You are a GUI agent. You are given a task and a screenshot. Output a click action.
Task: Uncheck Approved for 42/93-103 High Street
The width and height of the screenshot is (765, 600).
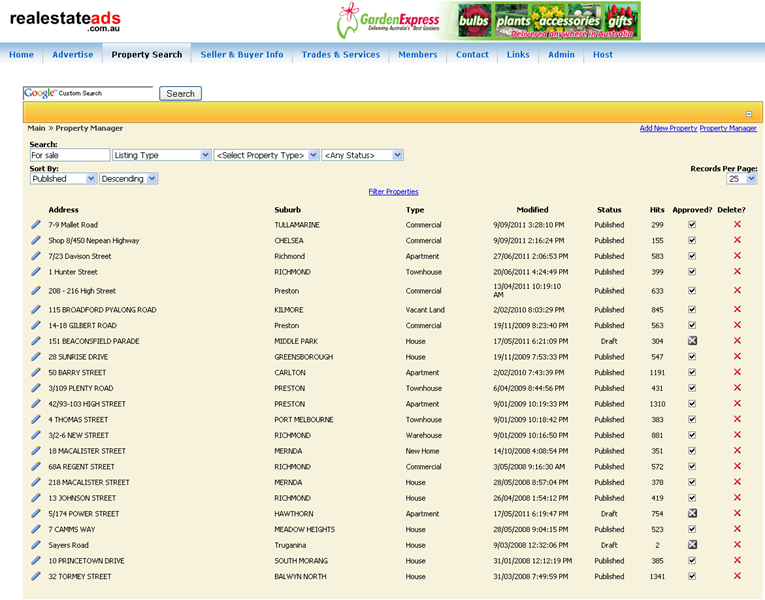tap(692, 403)
